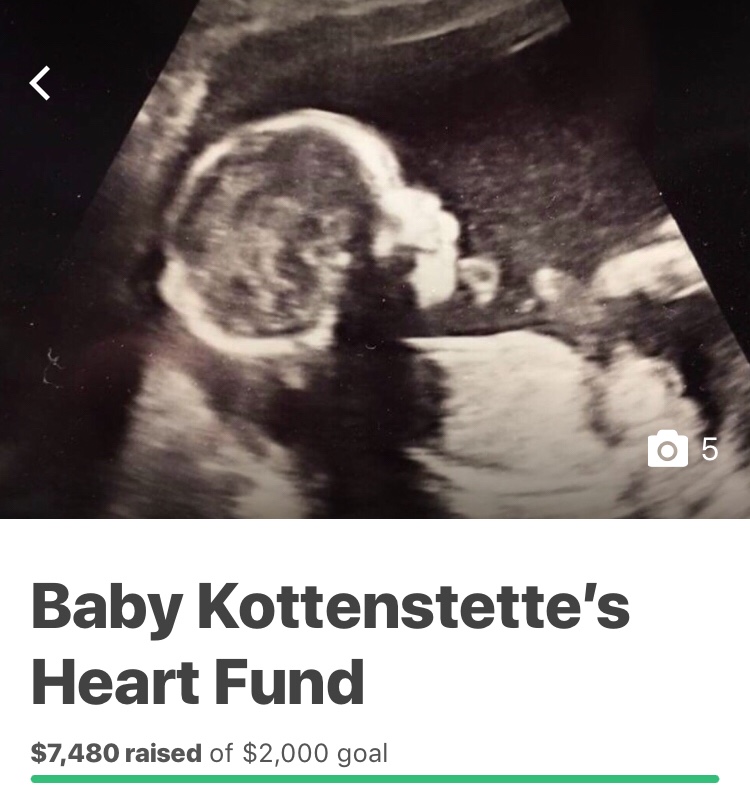Click the word Heart in the heading
This screenshot has width=750, height=798.
click(x=115, y=682)
